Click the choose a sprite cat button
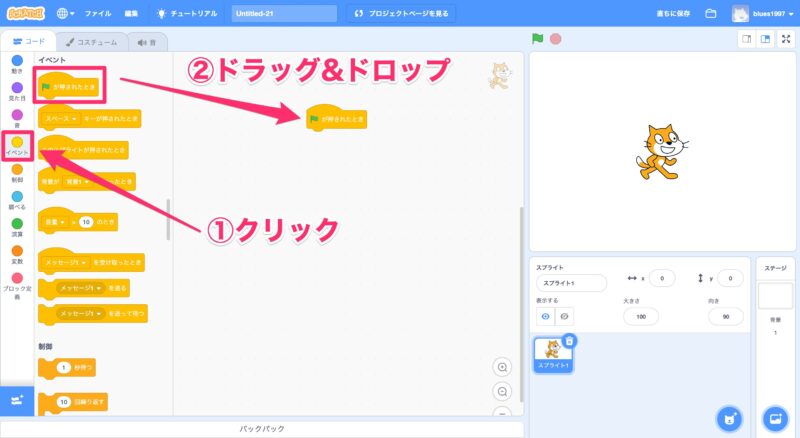Image resolution: width=800 pixels, height=438 pixels. pos(730,418)
